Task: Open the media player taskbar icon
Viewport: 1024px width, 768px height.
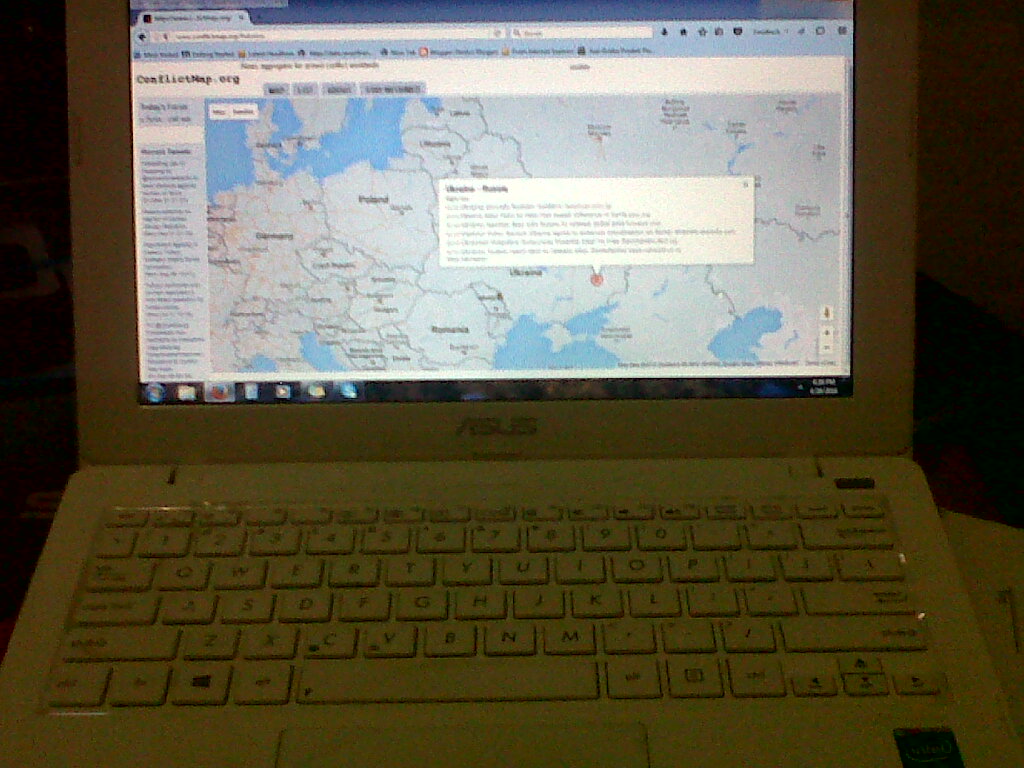Action: tap(283, 391)
